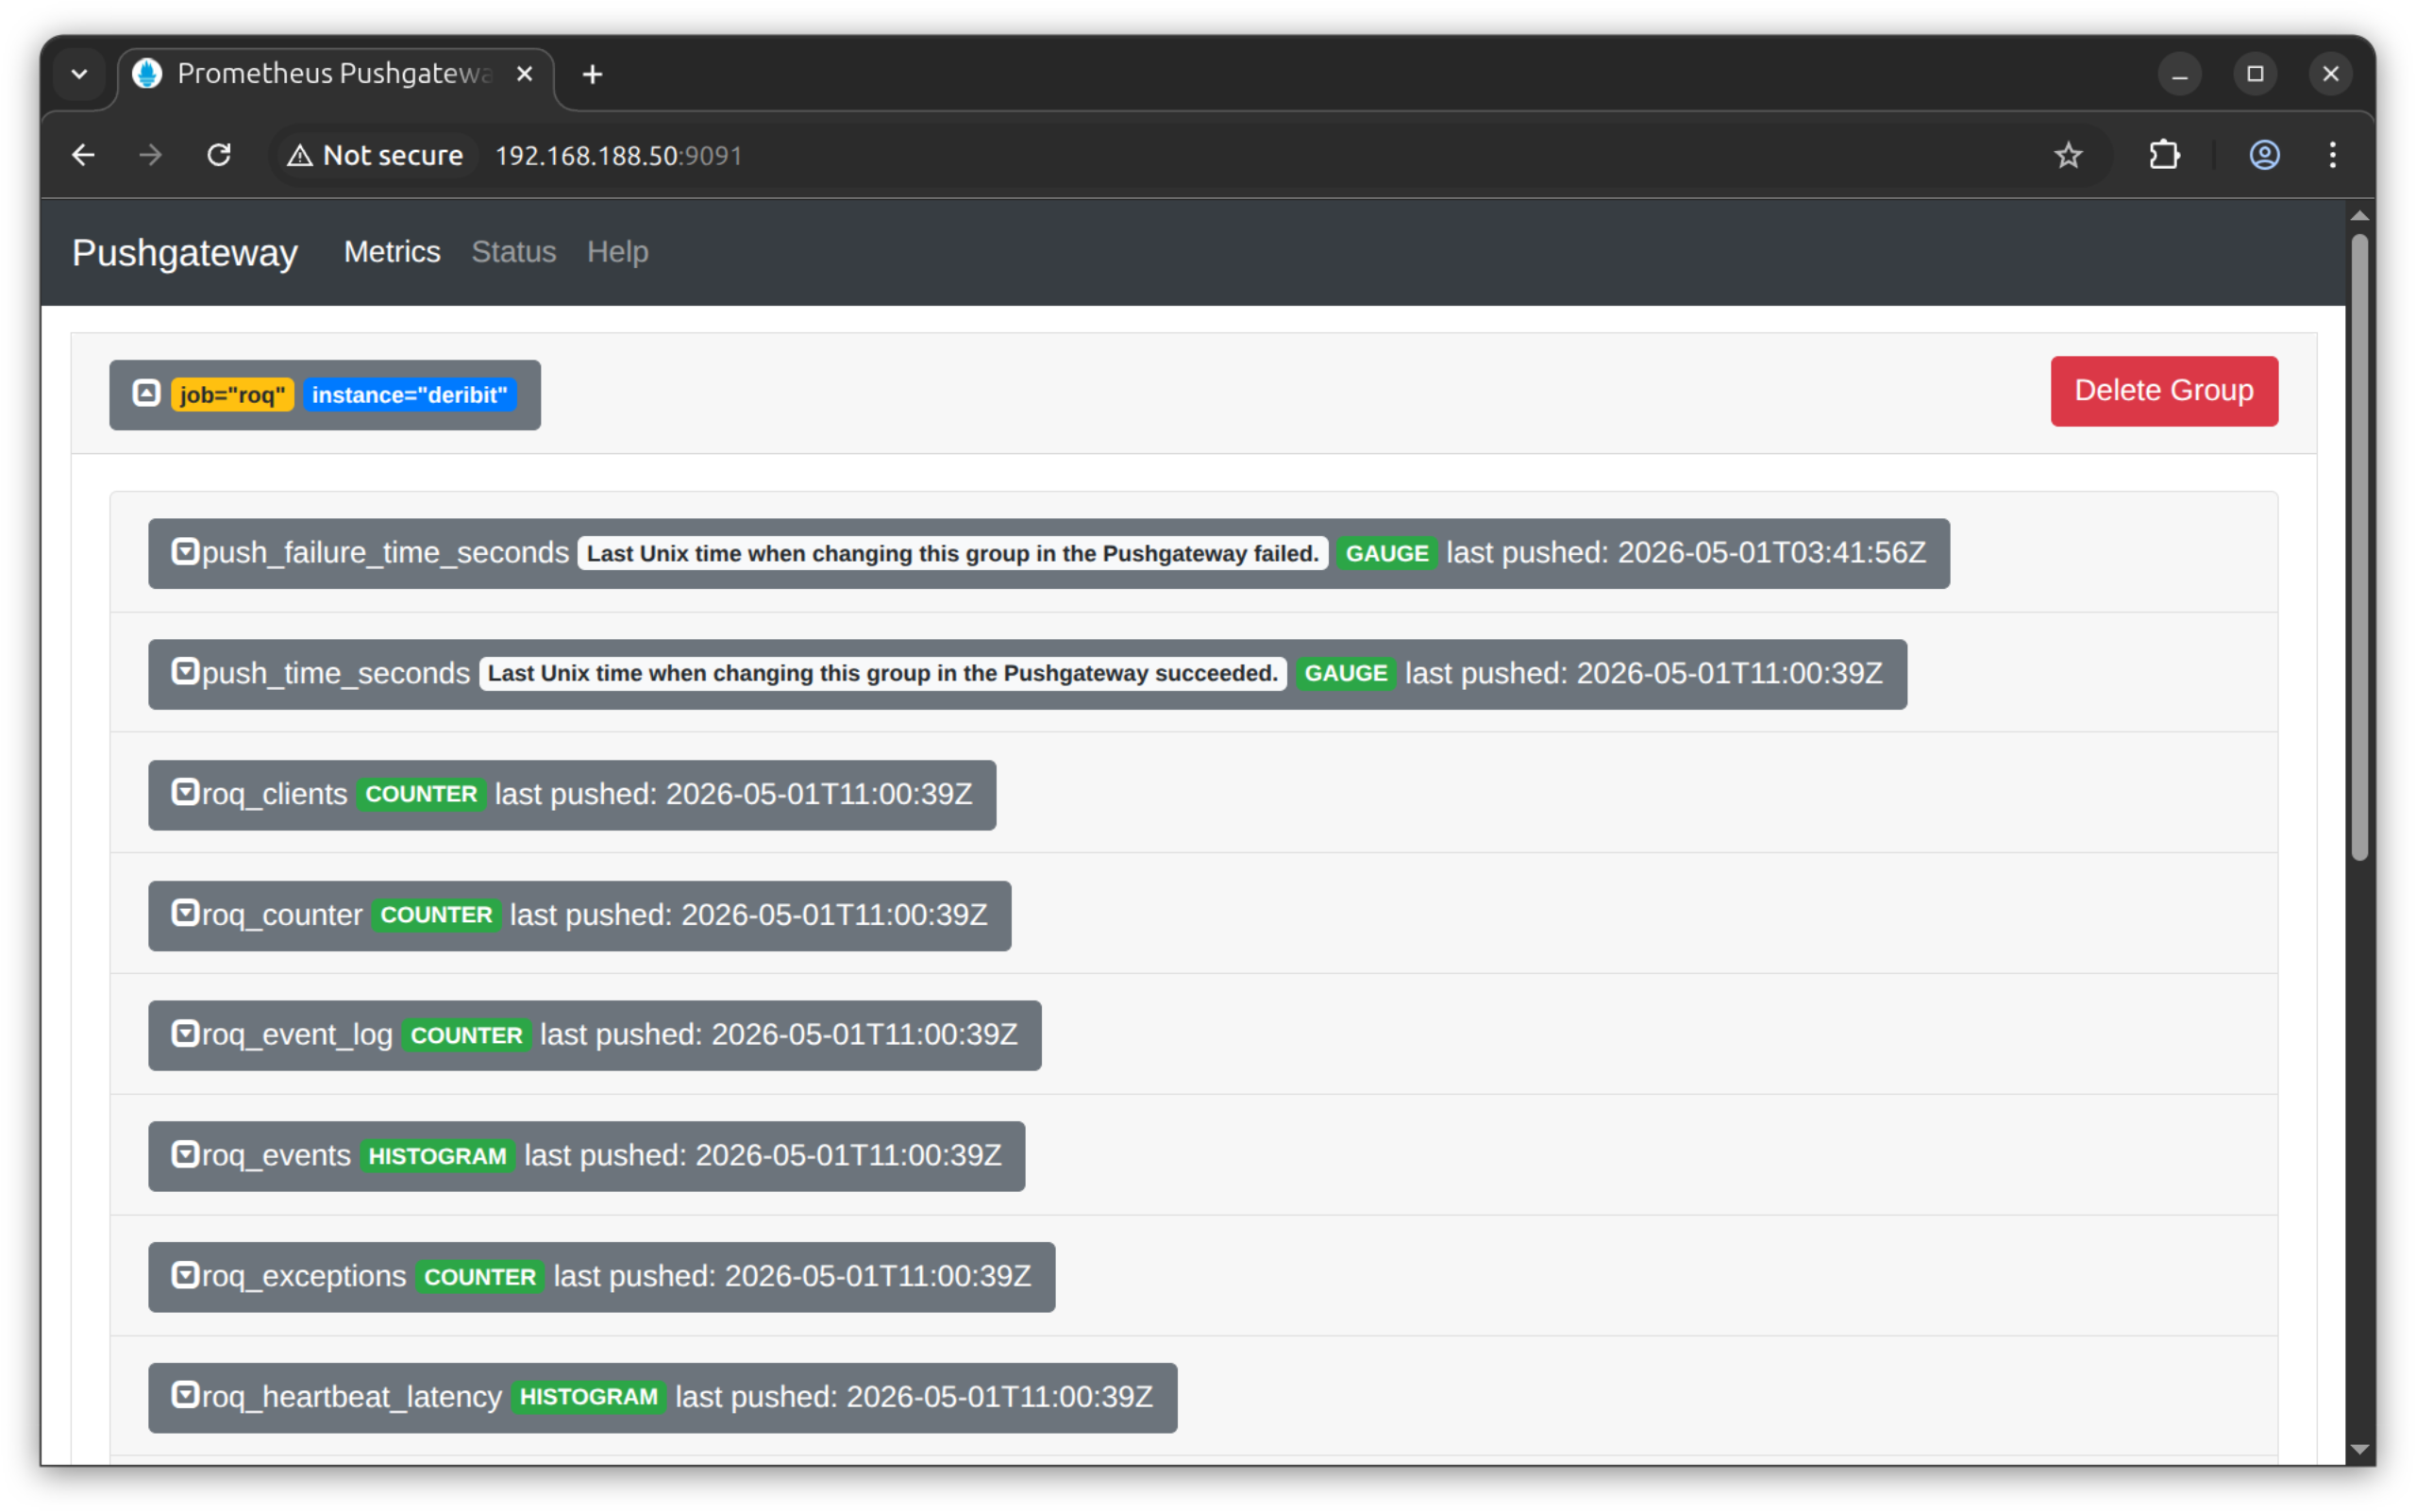Viewport: 2416px width, 1512px height.
Task: Click the instance="deribit" label badge
Action: pyautogui.click(x=410, y=395)
